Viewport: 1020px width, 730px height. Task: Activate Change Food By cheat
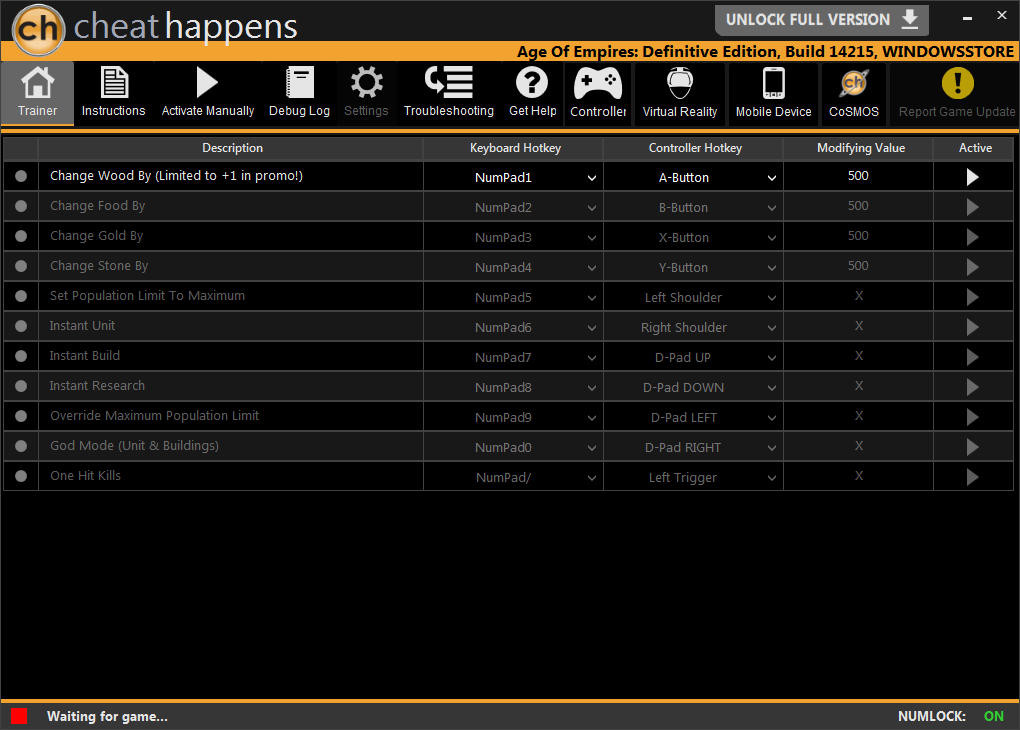pyautogui.click(x=973, y=207)
